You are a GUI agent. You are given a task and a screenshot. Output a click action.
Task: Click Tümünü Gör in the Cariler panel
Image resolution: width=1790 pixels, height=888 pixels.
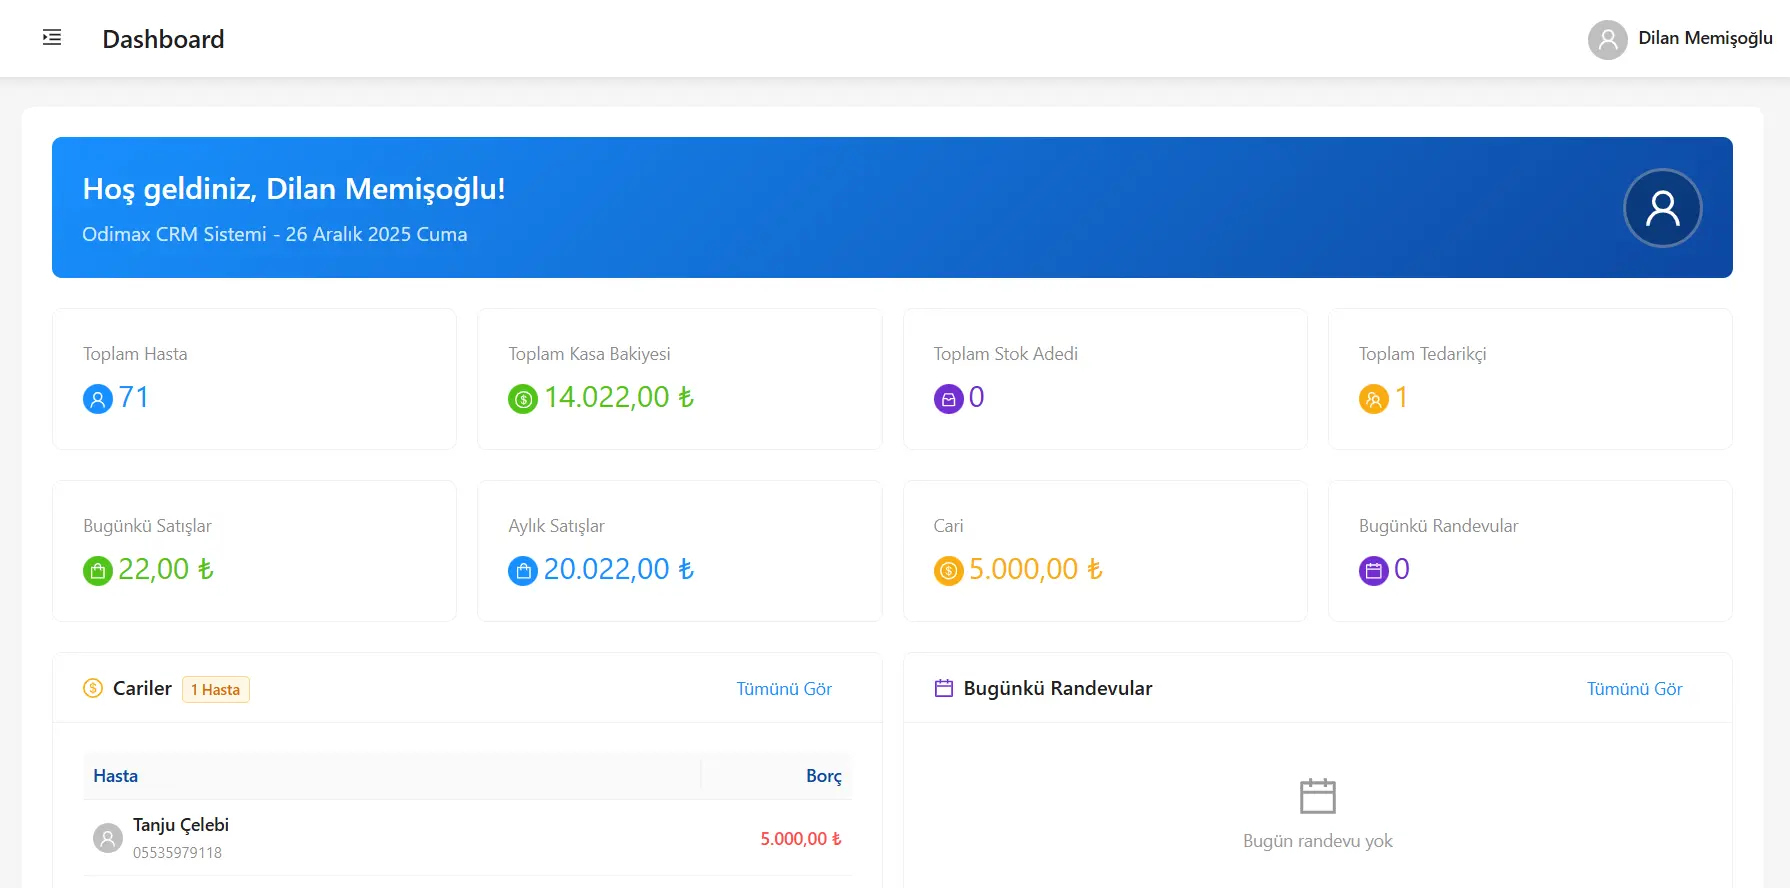coord(784,689)
